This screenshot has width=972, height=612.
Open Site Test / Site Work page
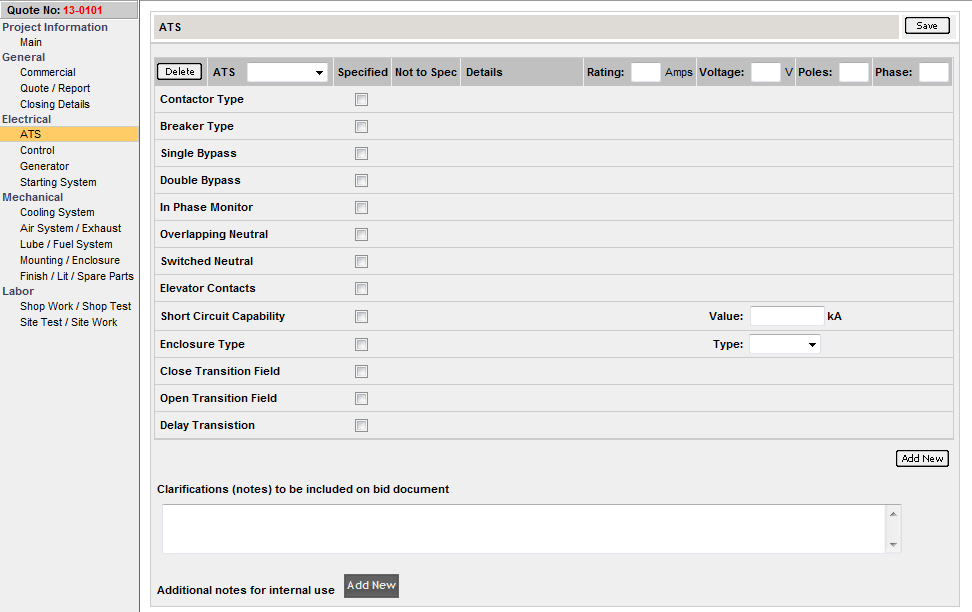tap(68, 322)
